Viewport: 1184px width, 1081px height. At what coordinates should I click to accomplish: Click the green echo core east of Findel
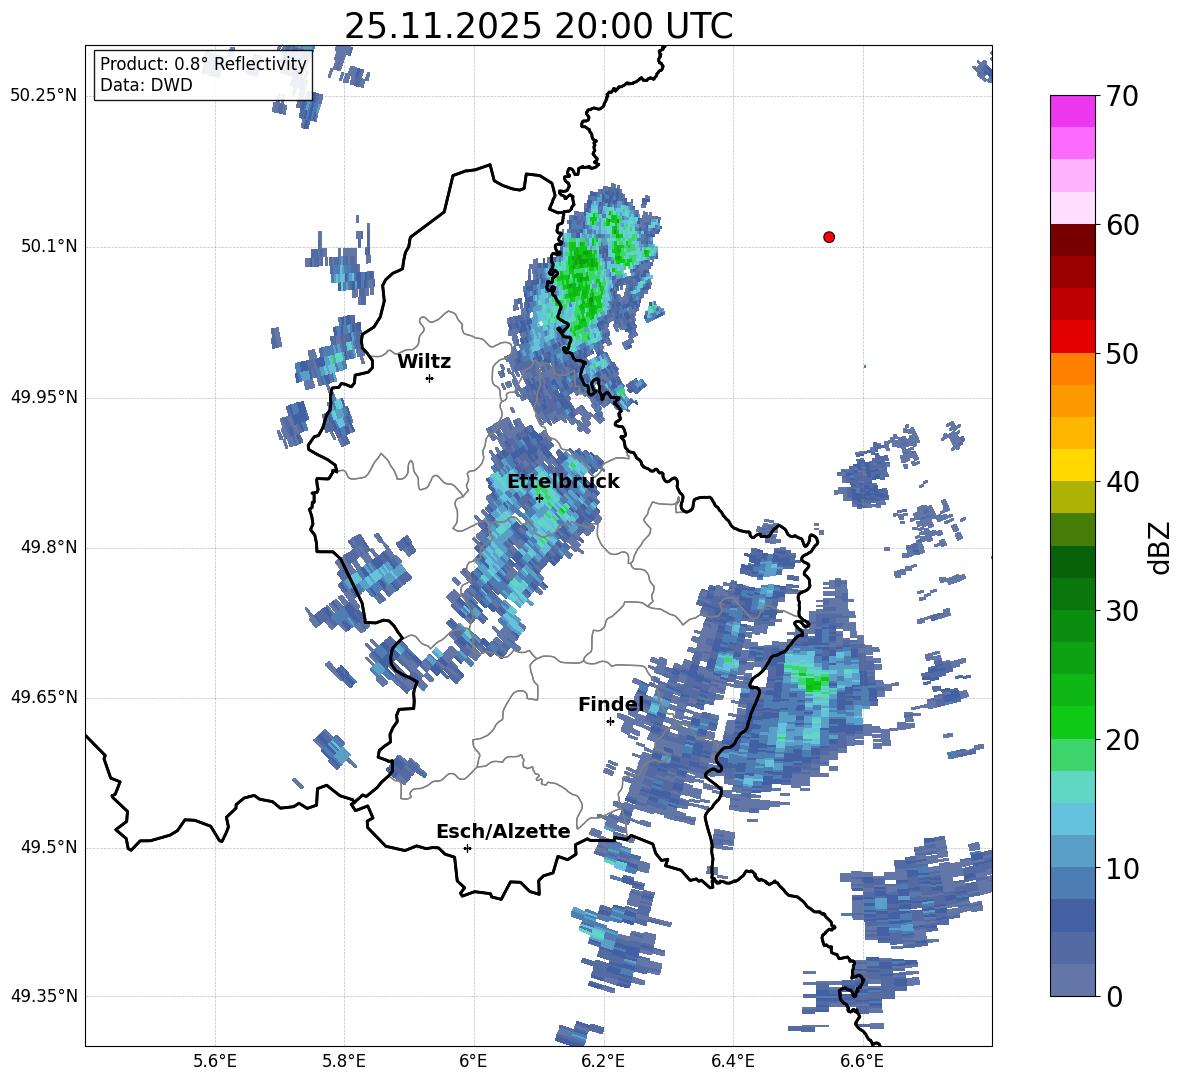814,683
